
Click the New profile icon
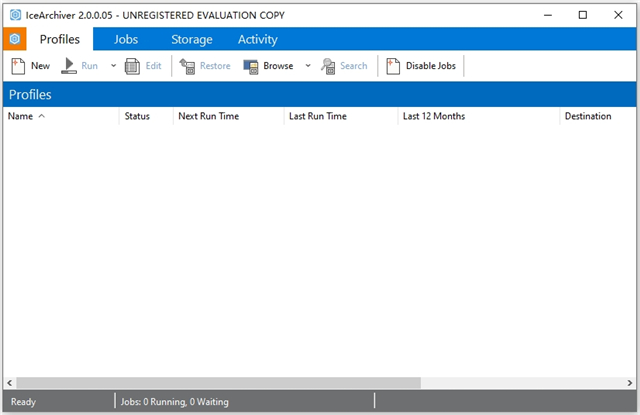click(18, 66)
